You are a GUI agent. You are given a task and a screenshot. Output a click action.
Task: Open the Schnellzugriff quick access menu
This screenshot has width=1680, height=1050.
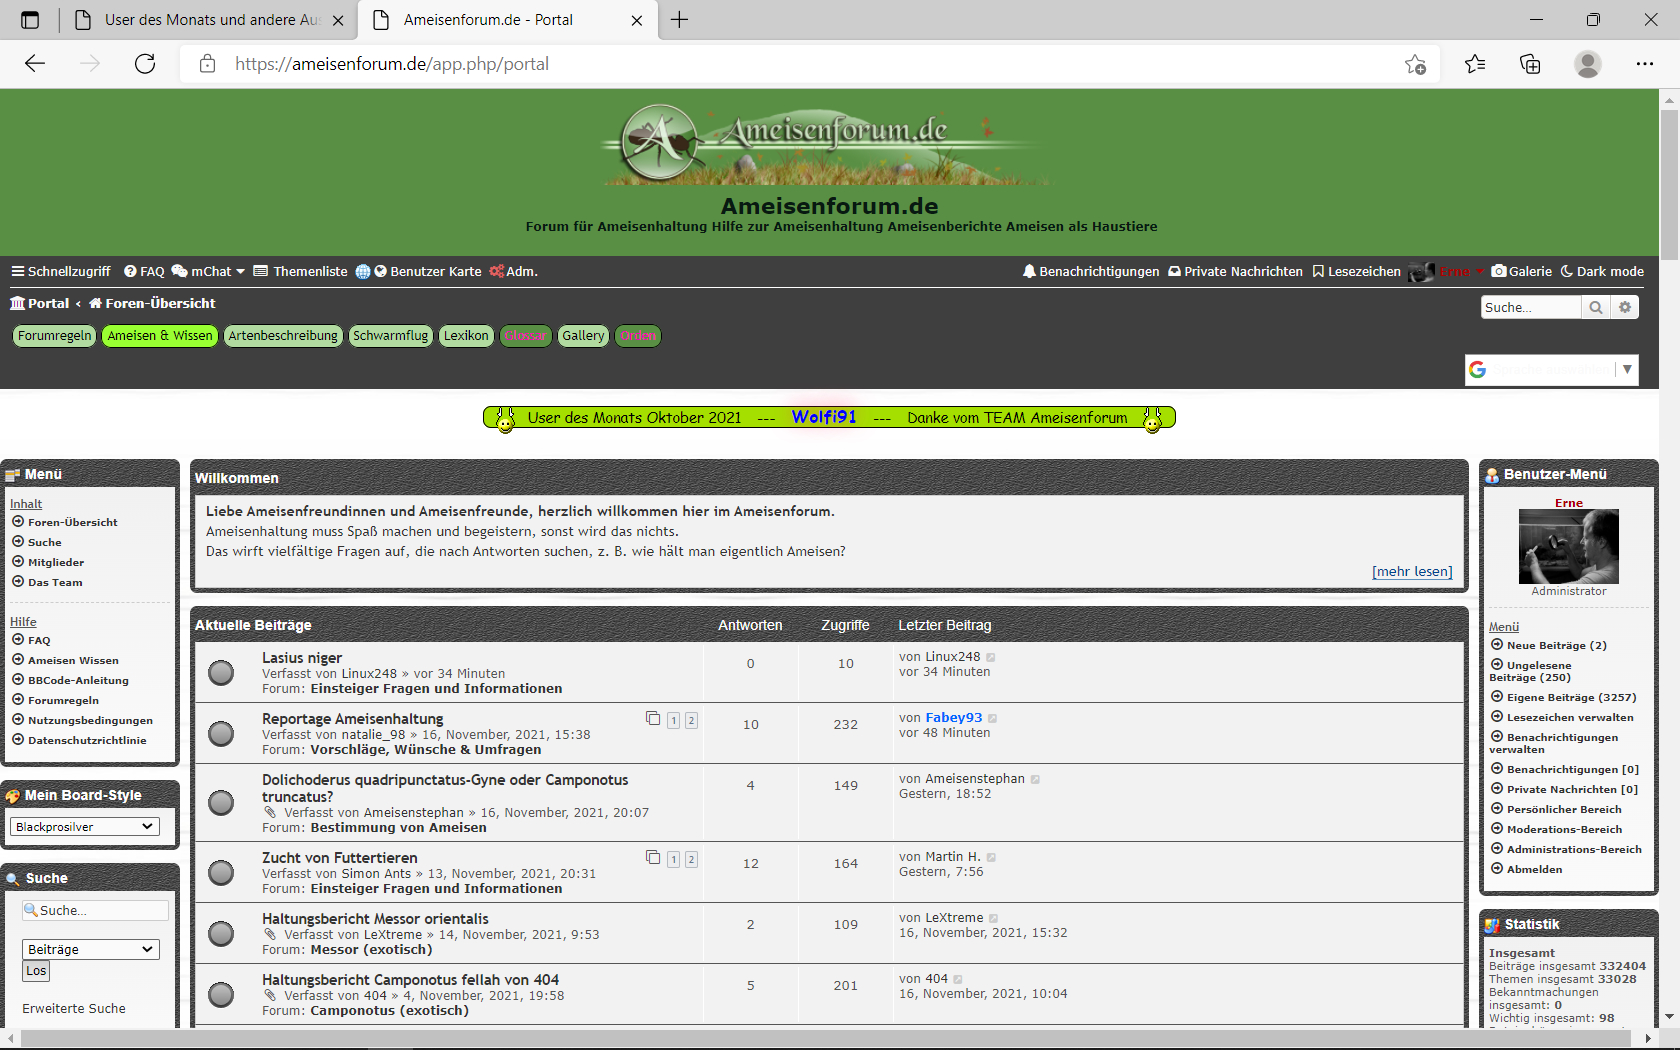pos(61,272)
